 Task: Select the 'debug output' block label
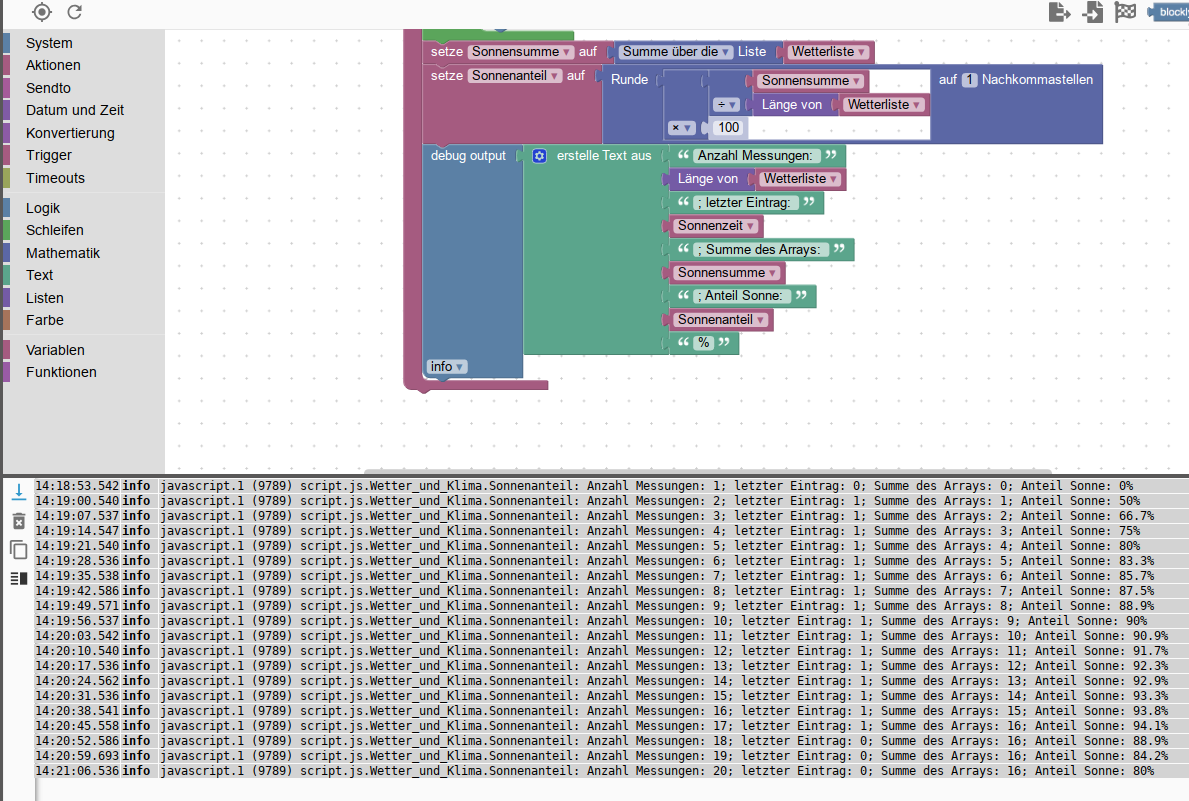click(x=468, y=155)
